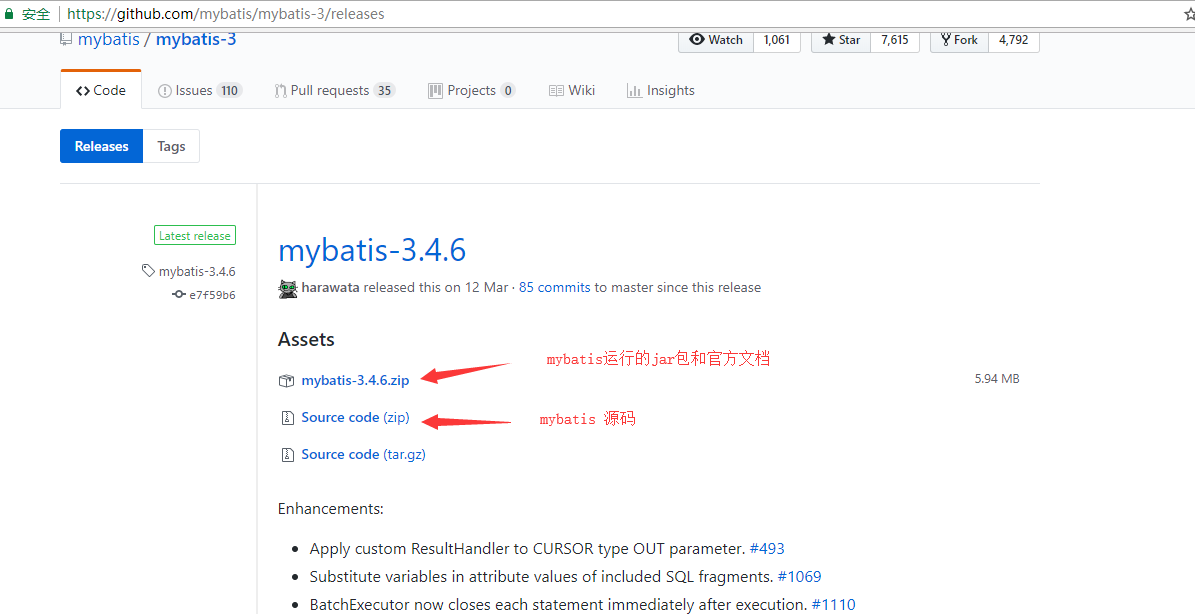This screenshot has width=1195, height=614.
Task: Select the Code tab
Action: click(x=101, y=90)
